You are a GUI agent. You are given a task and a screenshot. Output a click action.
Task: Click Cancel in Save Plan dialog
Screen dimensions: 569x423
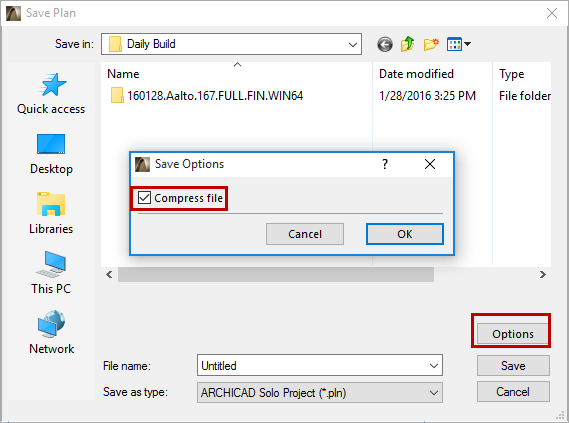[x=513, y=392]
